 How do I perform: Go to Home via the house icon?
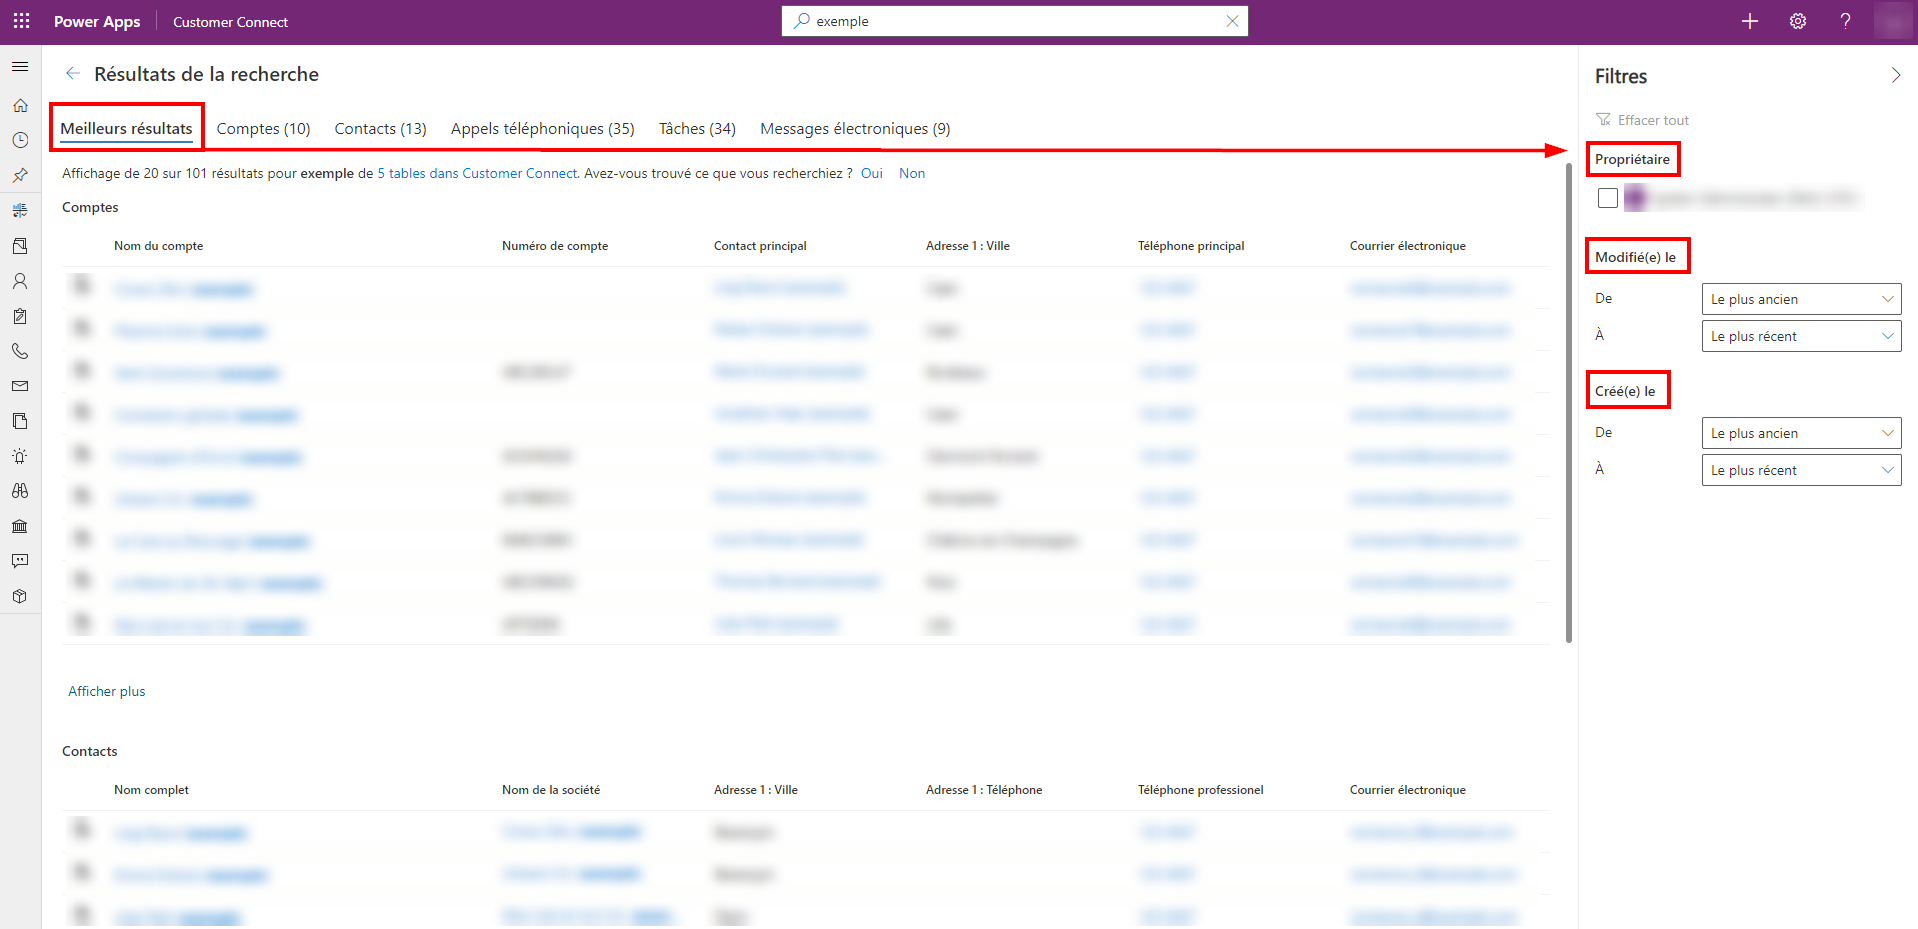tap(20, 106)
